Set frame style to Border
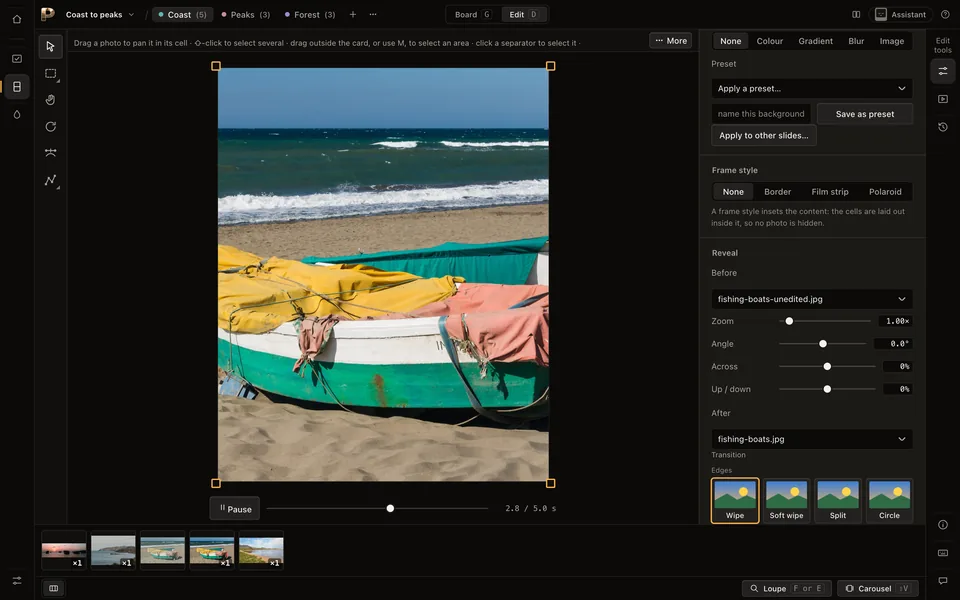The image size is (960, 600). click(x=778, y=192)
